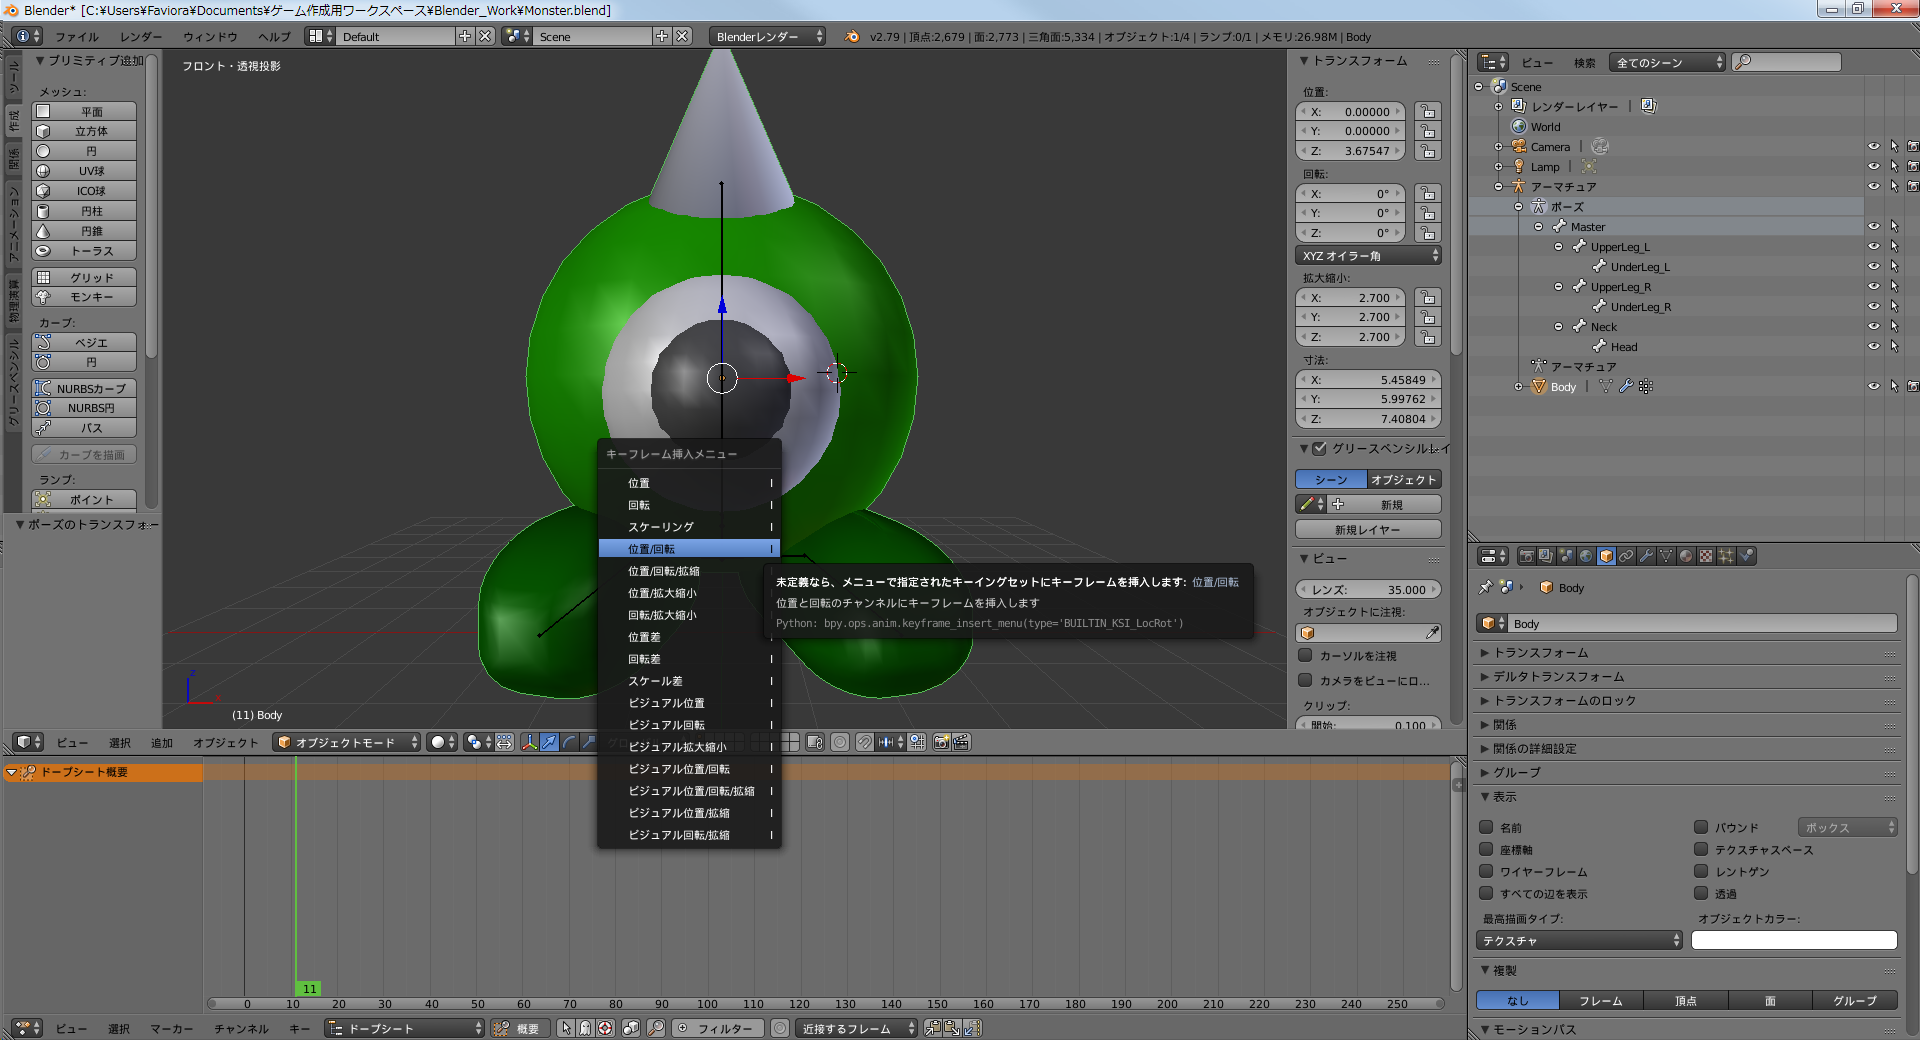Open the Particles properties tab (sparkles icon)

(1726, 556)
